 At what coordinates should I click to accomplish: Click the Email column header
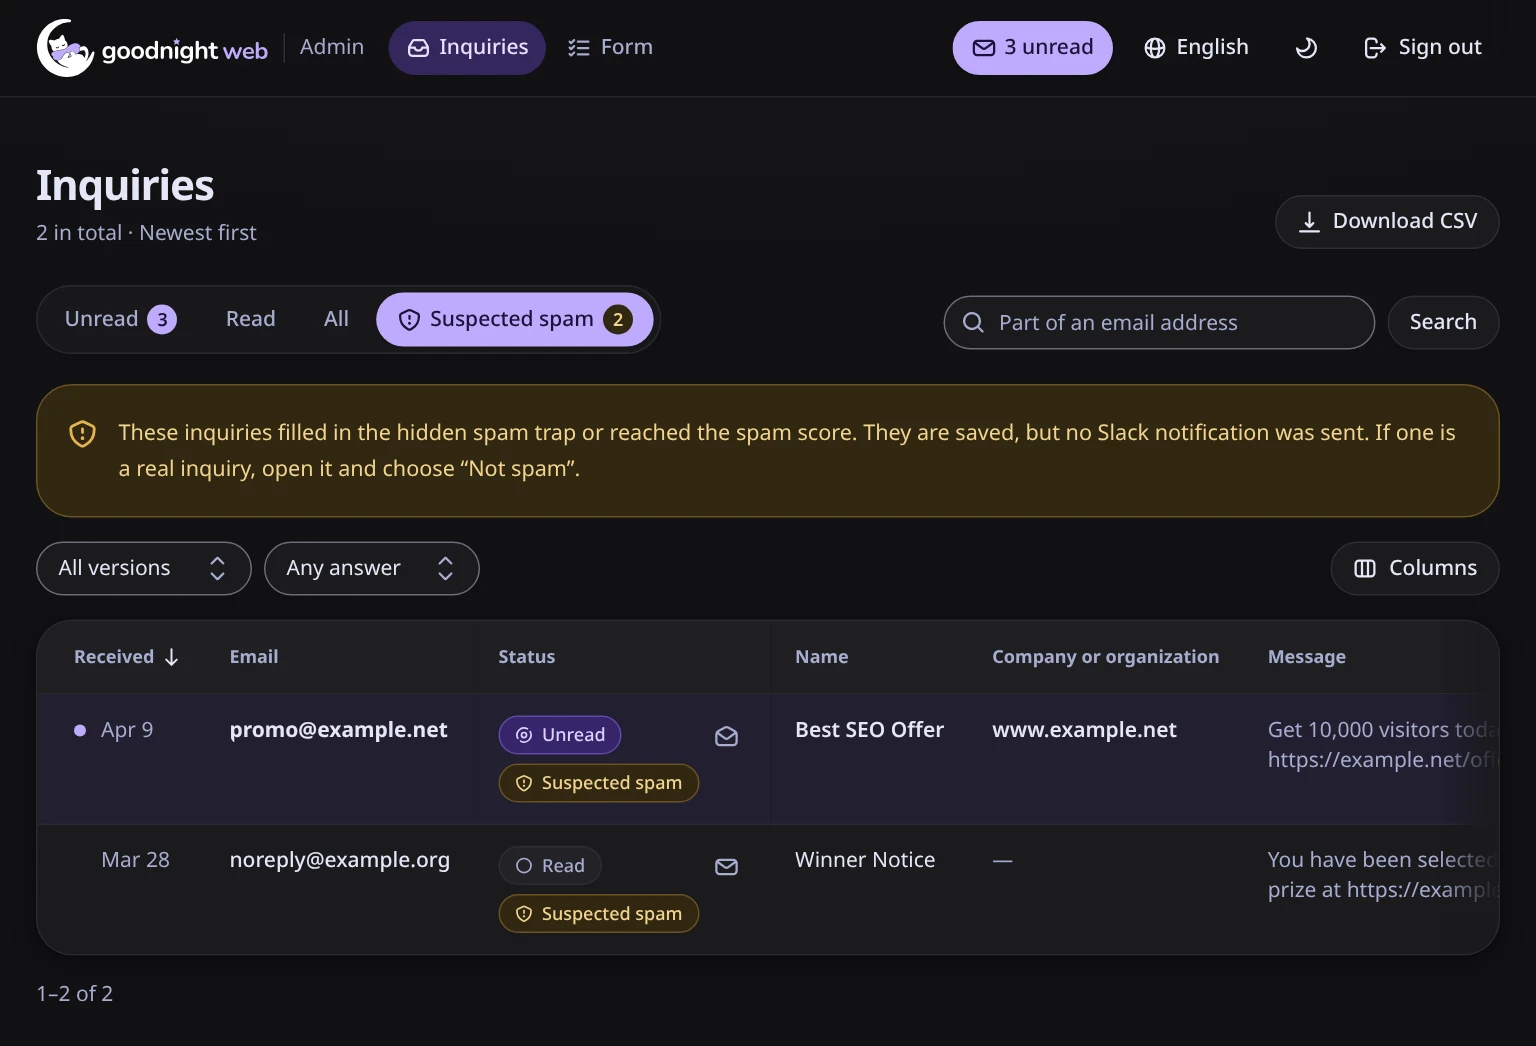pyautogui.click(x=254, y=657)
